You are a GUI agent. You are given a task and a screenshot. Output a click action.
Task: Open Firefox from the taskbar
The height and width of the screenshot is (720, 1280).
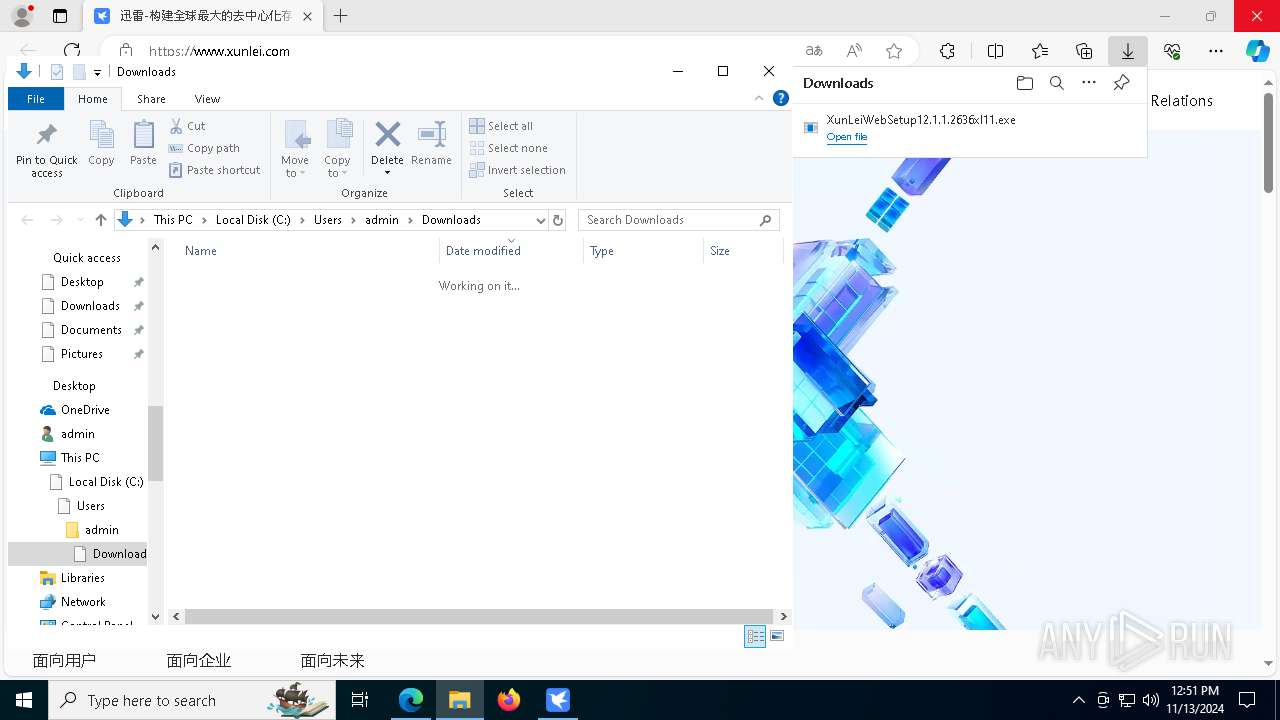[x=509, y=700]
